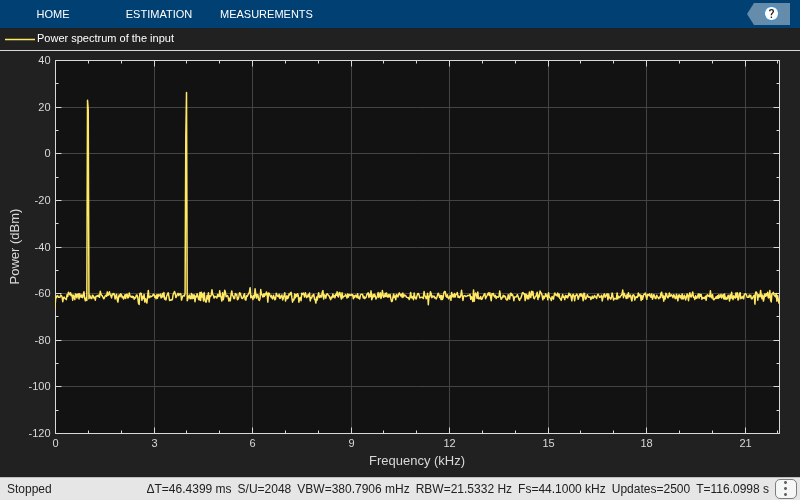Open the help question mark icon
Screen dimensions: 800x500
pyautogui.click(x=771, y=14)
